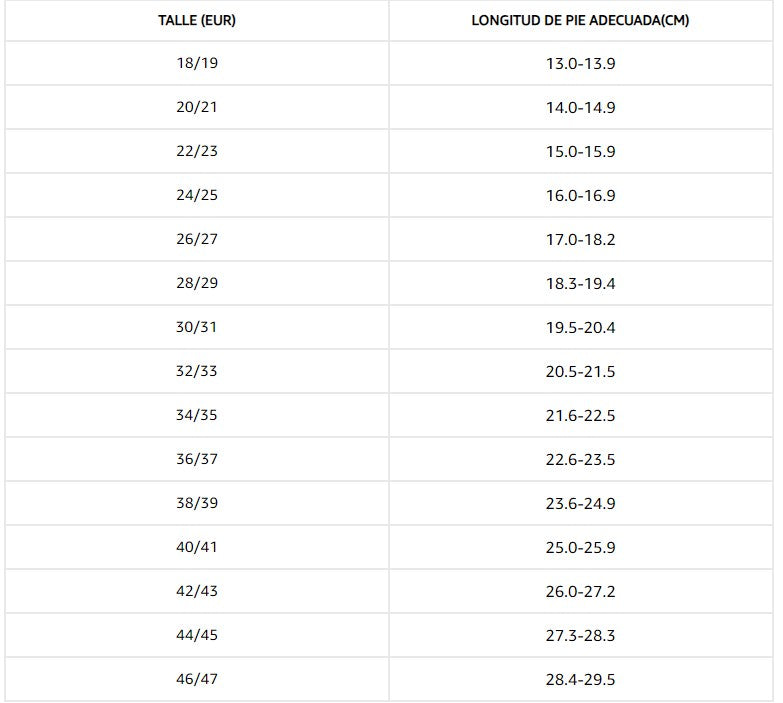
Task: Click the 46/47 size cell
Action: 197,679
